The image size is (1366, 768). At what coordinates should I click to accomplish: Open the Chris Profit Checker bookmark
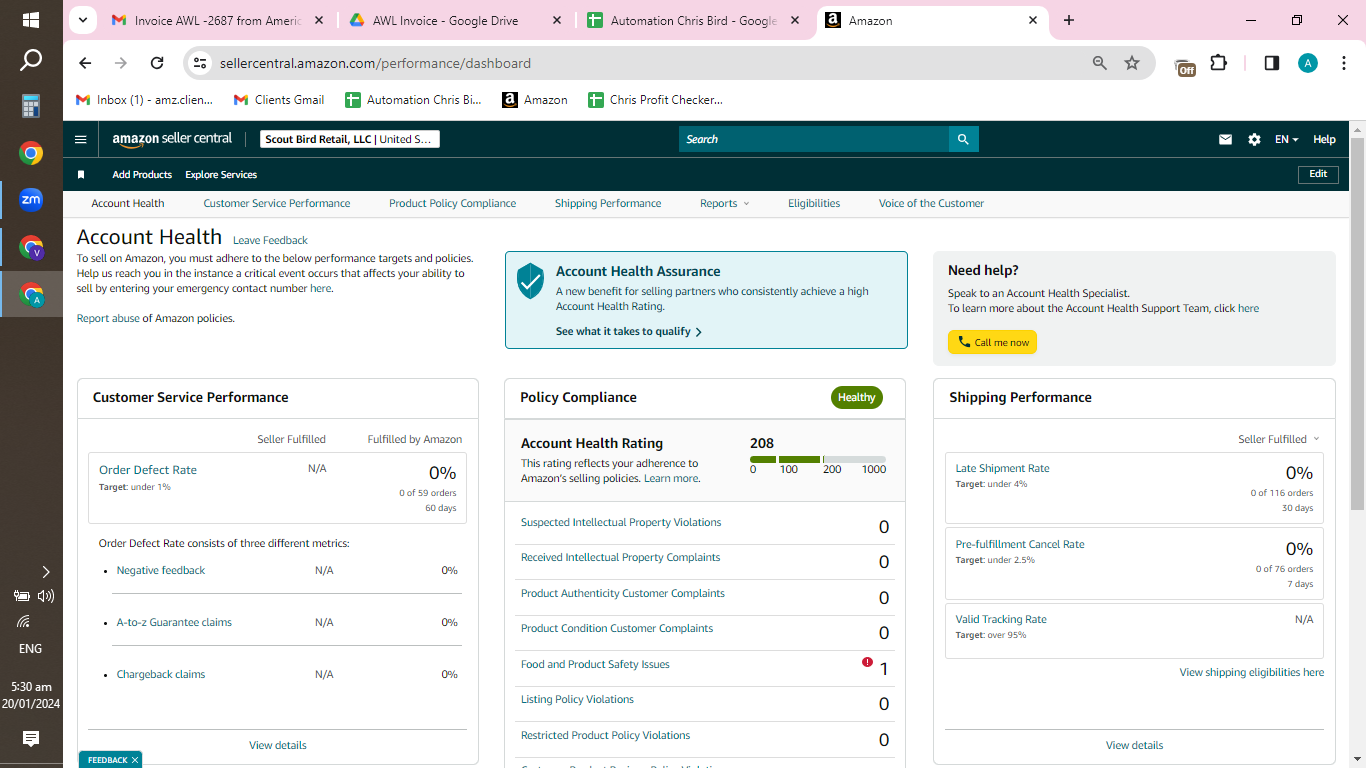[x=655, y=100]
